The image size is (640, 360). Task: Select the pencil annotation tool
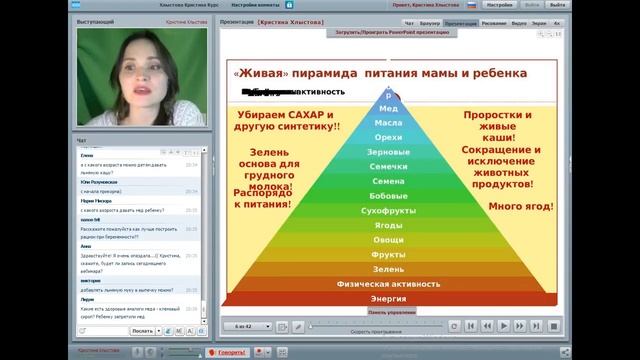pos(298,327)
